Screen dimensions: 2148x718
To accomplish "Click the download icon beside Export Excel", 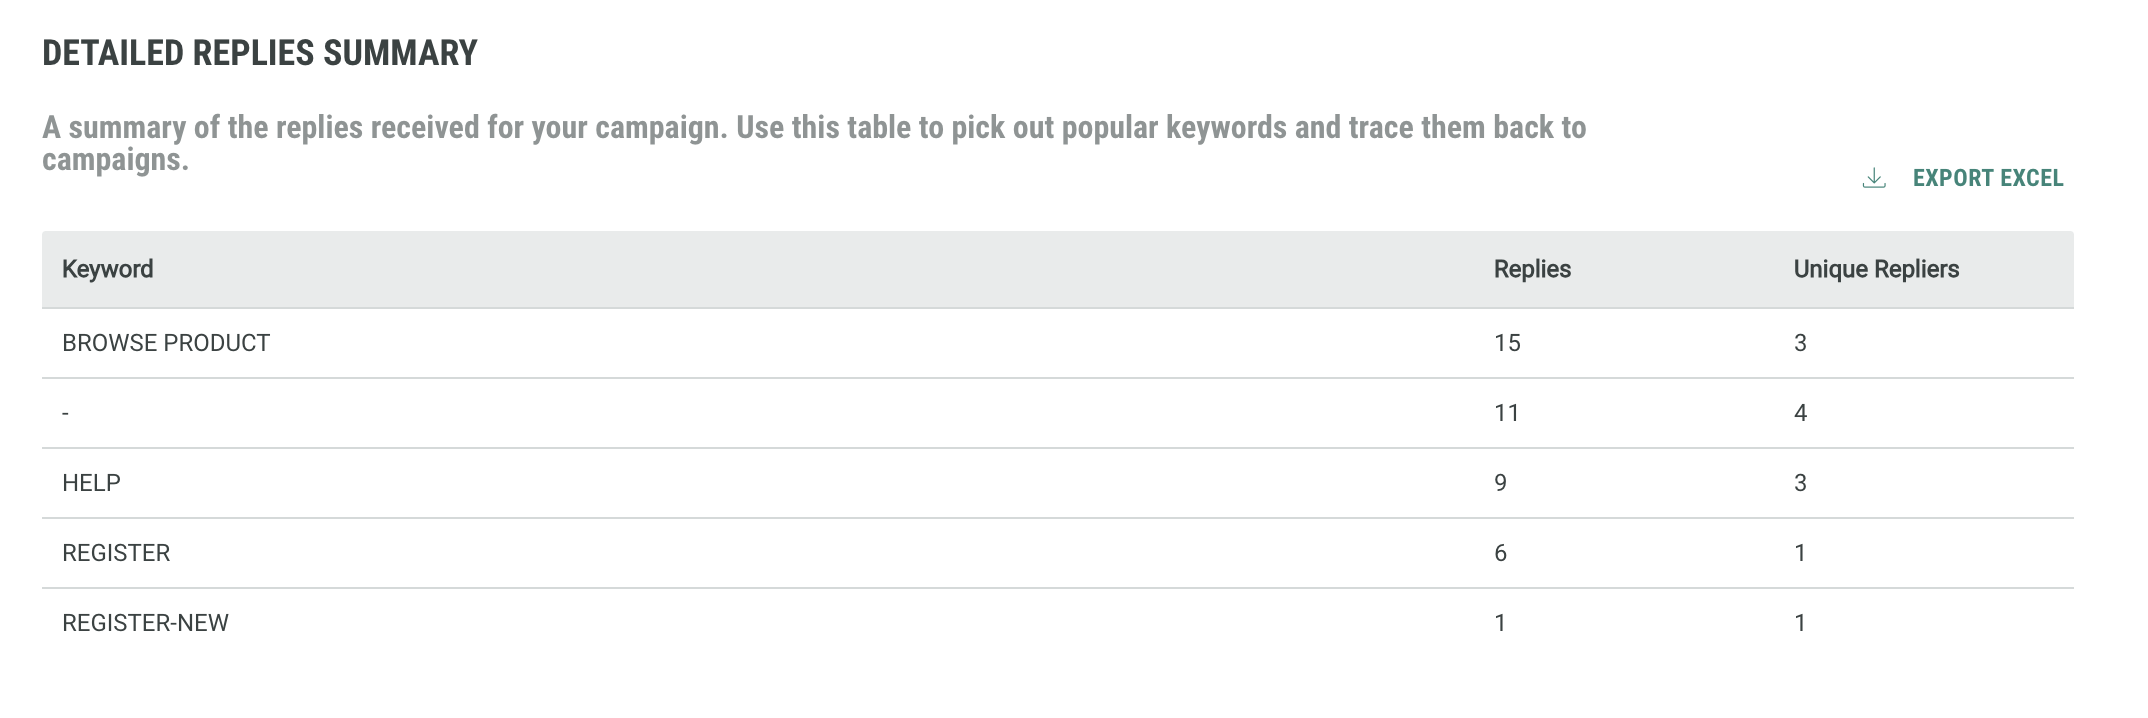I will (1874, 179).
